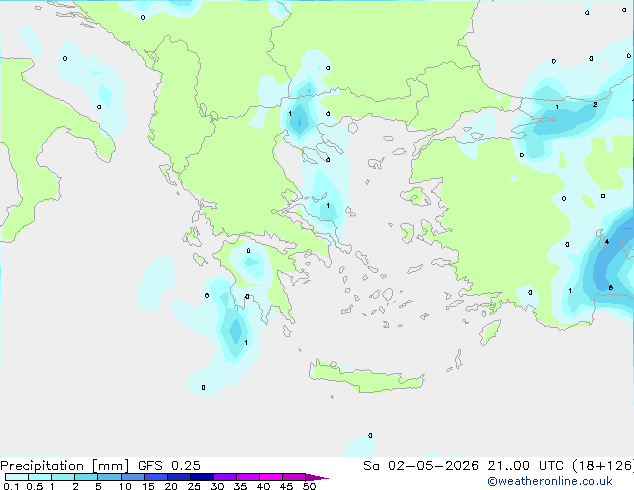This screenshot has width=634, height=490.
Task: Click the '10' legend scale label
Action: 125,486
